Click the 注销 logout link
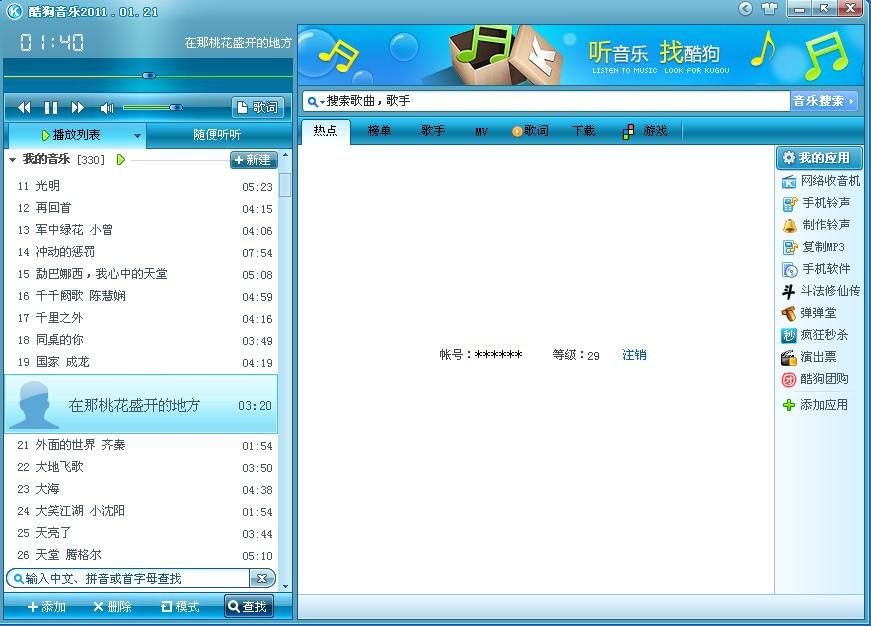This screenshot has width=871, height=626. tap(634, 355)
